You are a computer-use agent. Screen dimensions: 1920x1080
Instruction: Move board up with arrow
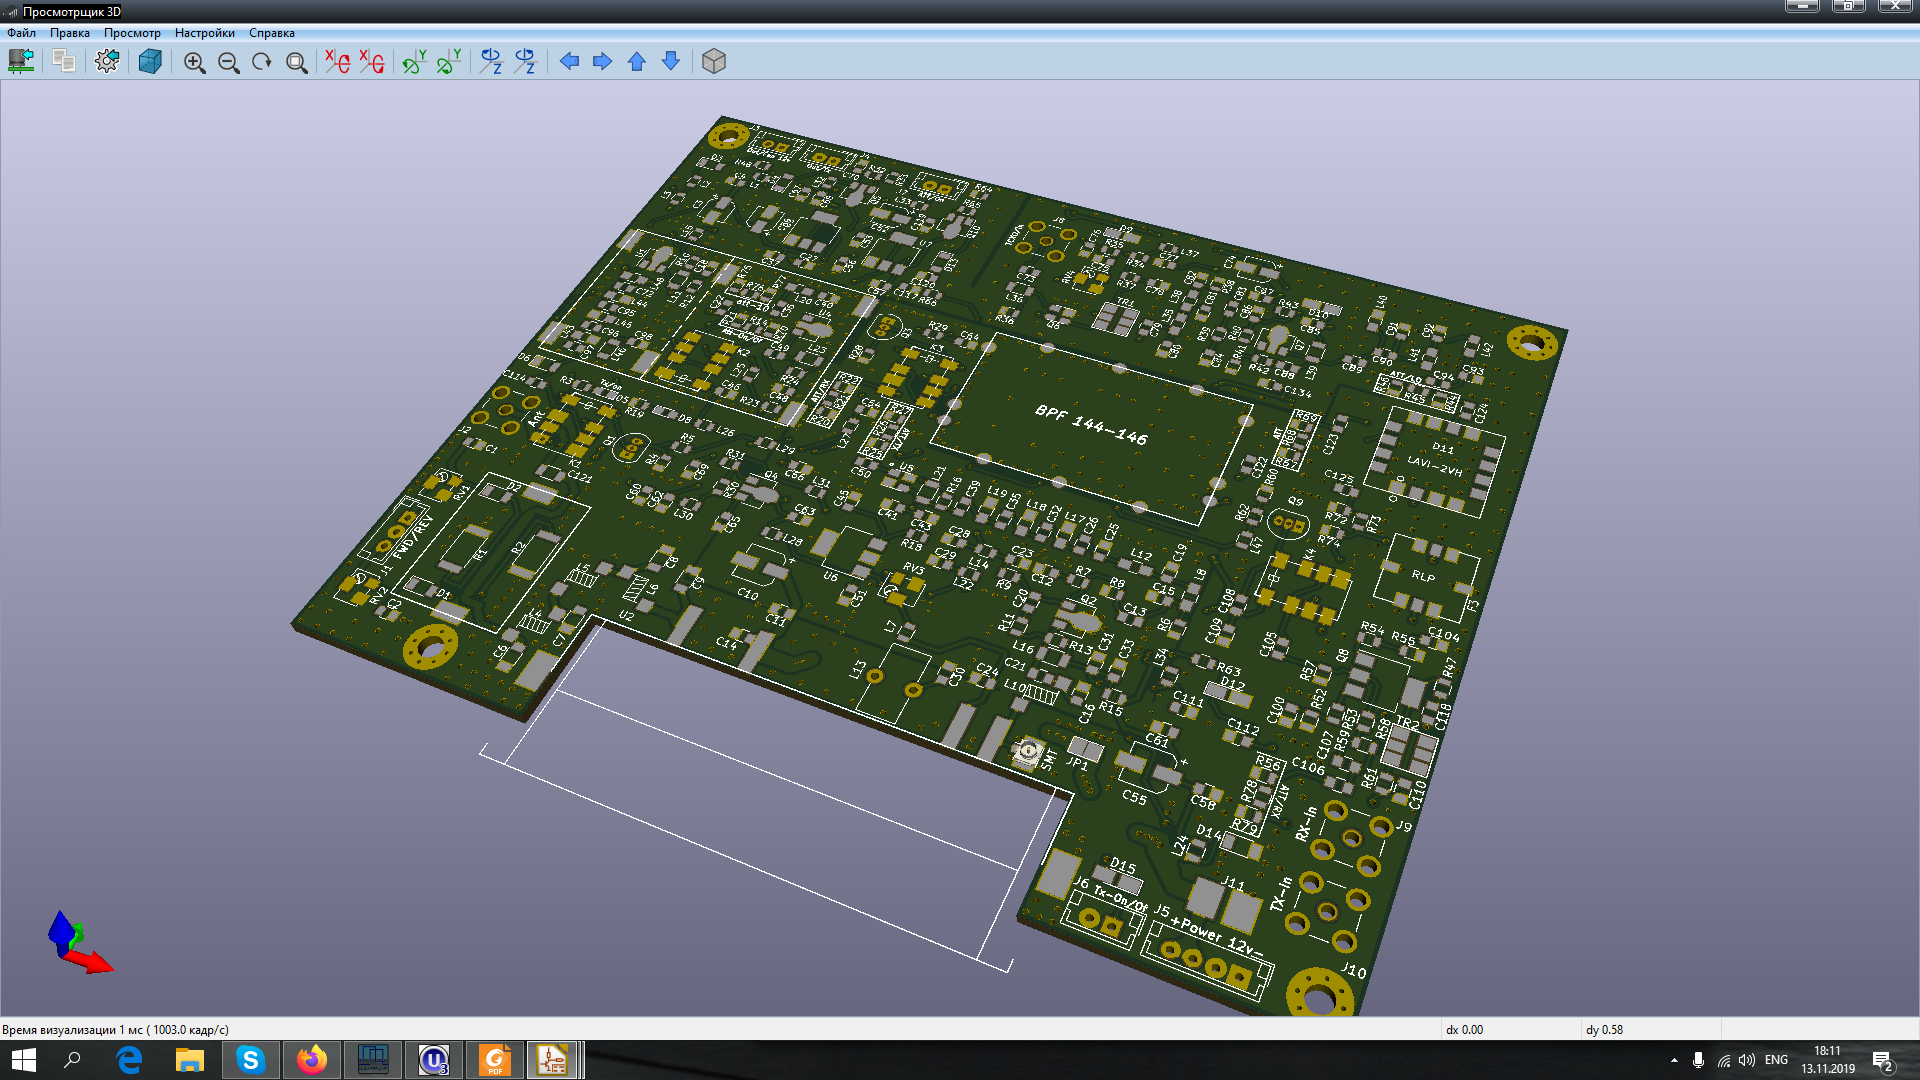point(637,61)
